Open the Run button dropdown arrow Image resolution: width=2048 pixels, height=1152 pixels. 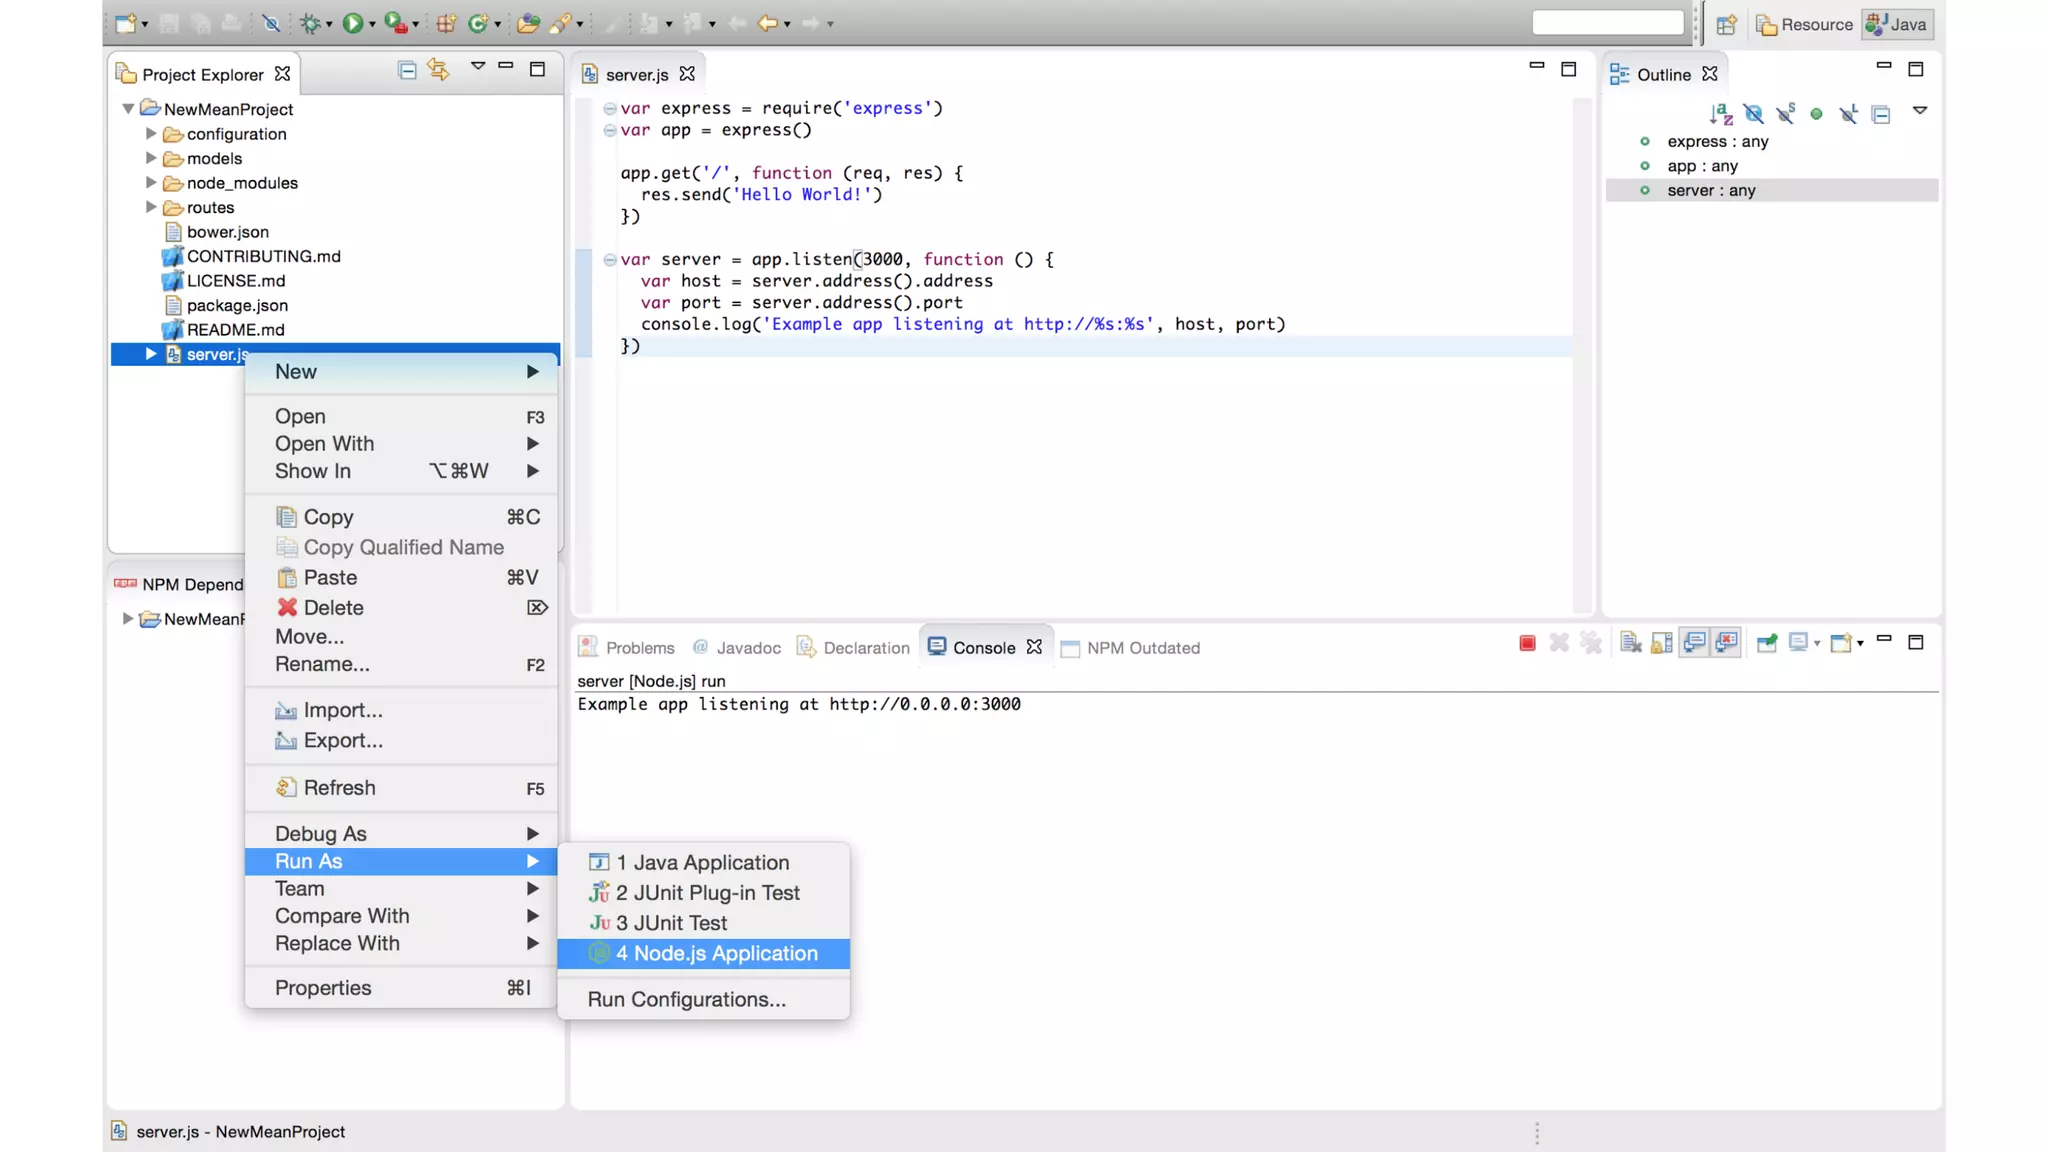coord(372,24)
